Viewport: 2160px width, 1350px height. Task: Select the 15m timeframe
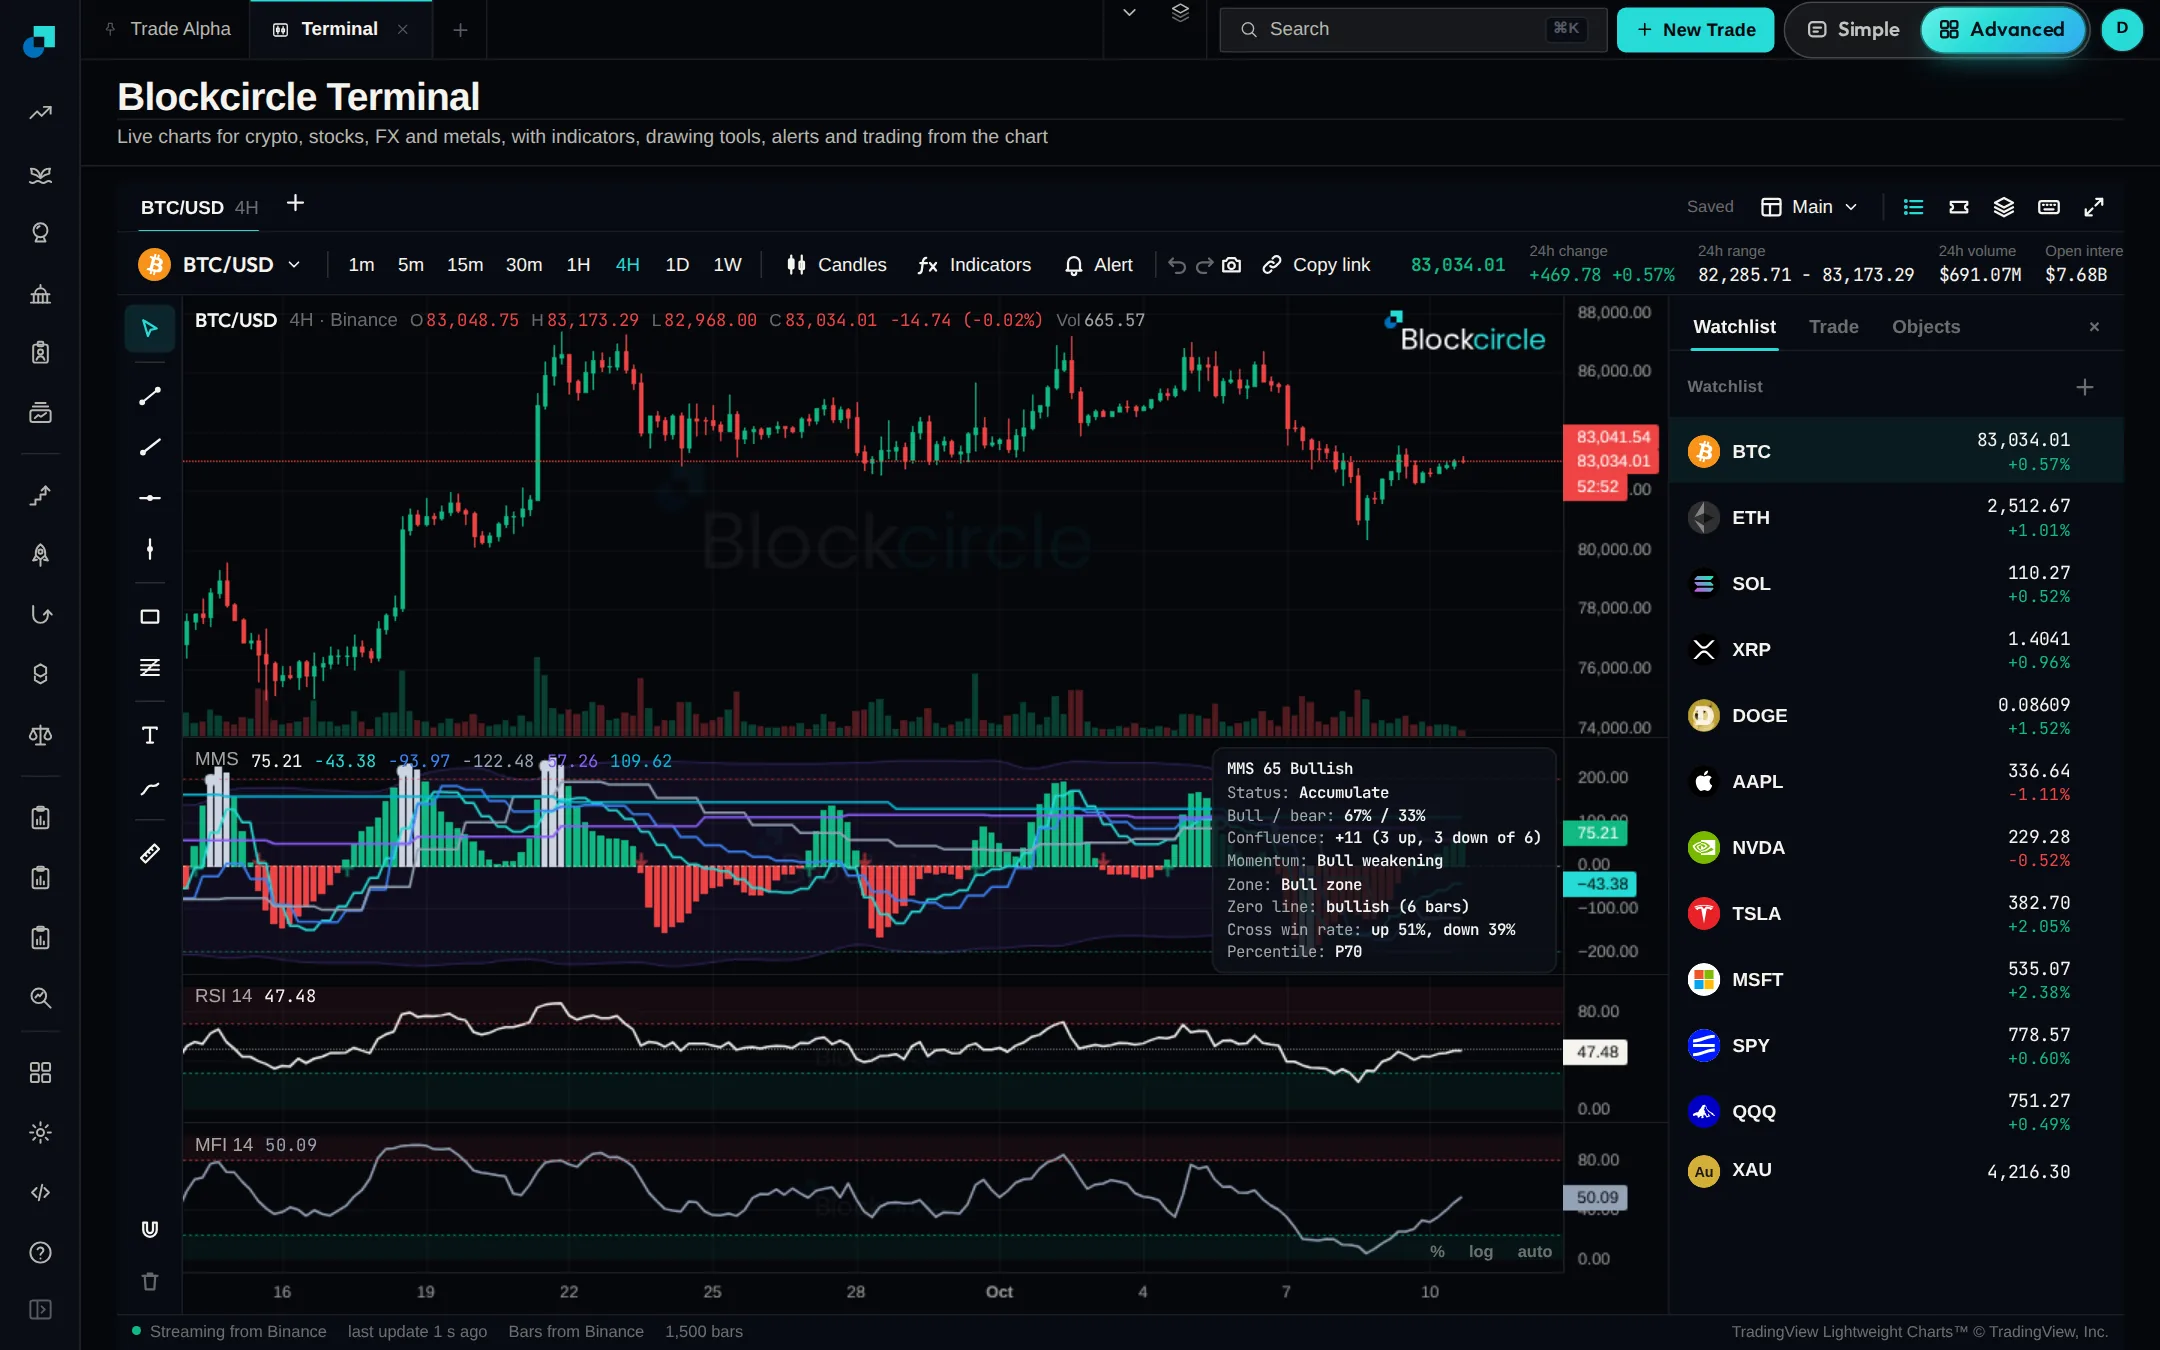click(465, 265)
